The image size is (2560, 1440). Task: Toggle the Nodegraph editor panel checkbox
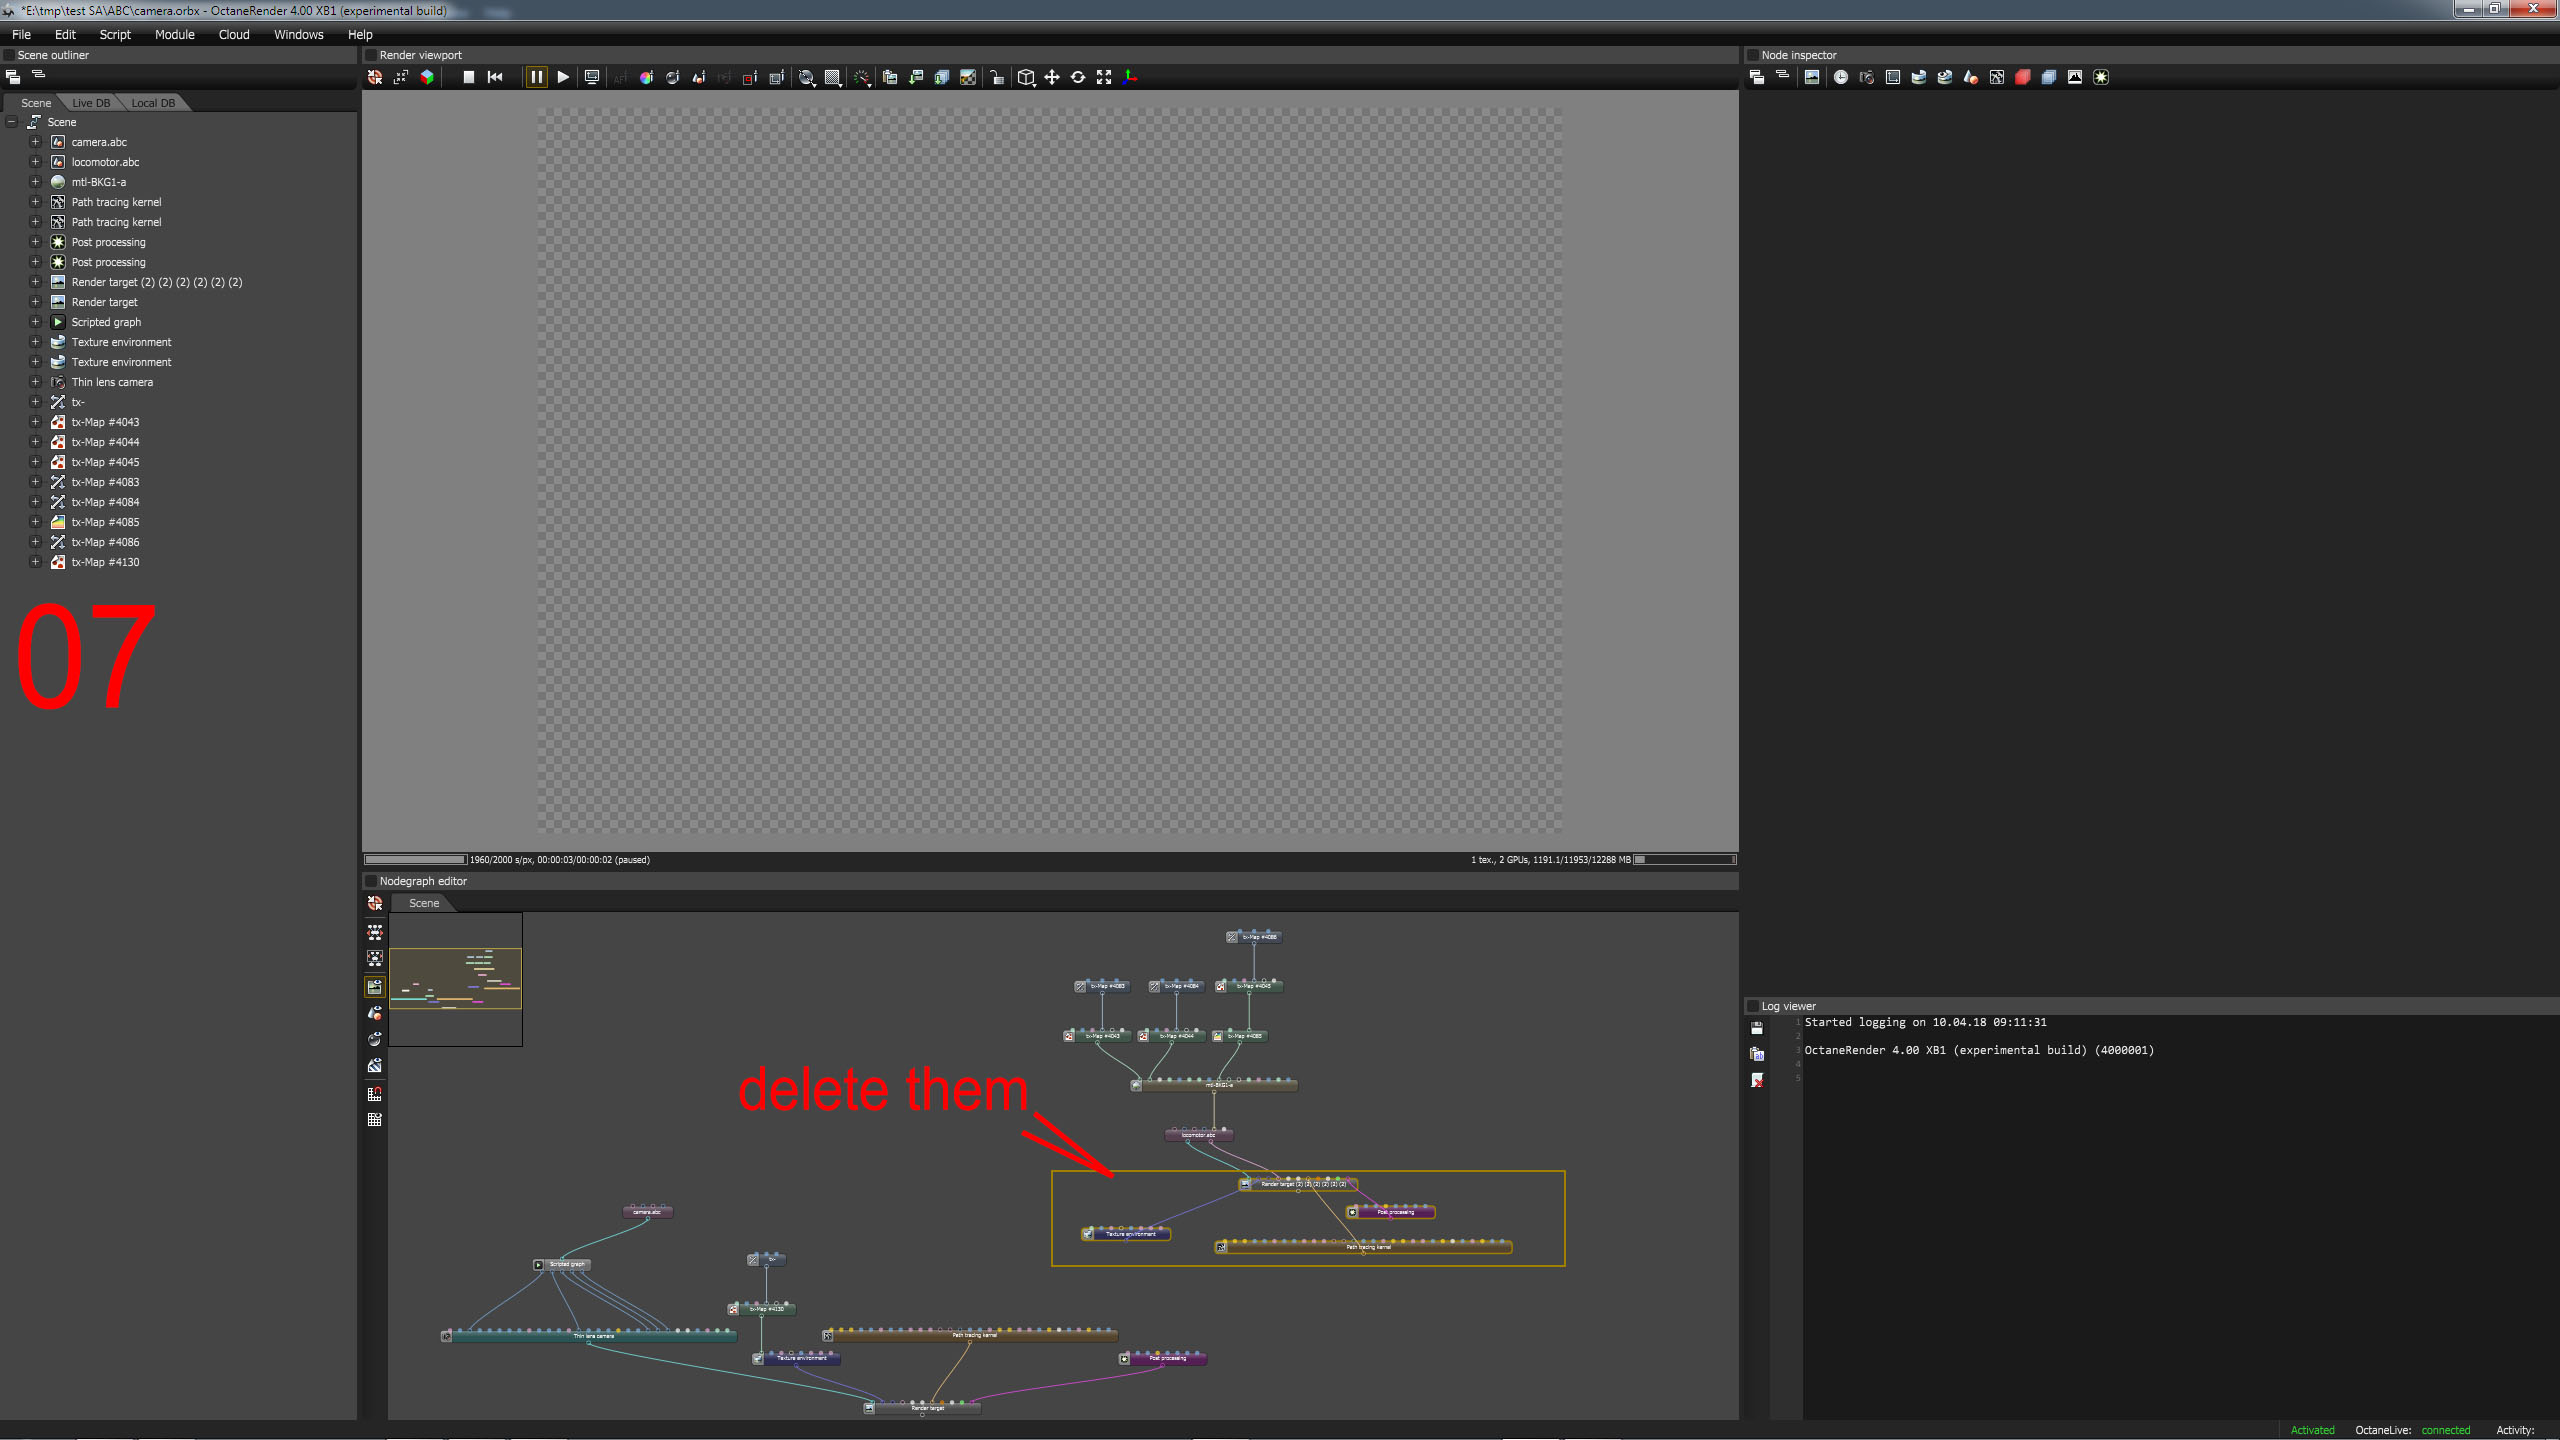370,881
